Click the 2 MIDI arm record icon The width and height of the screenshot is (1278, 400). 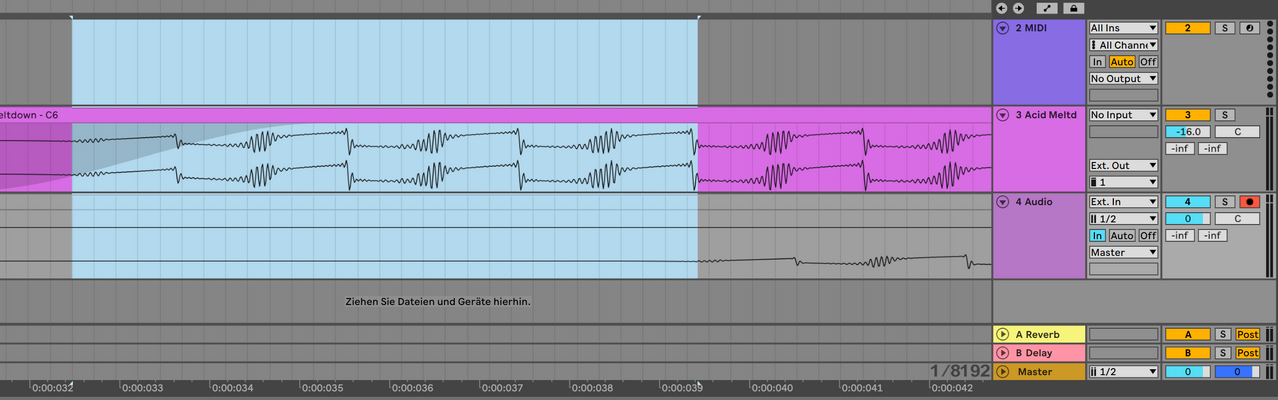tap(1250, 28)
